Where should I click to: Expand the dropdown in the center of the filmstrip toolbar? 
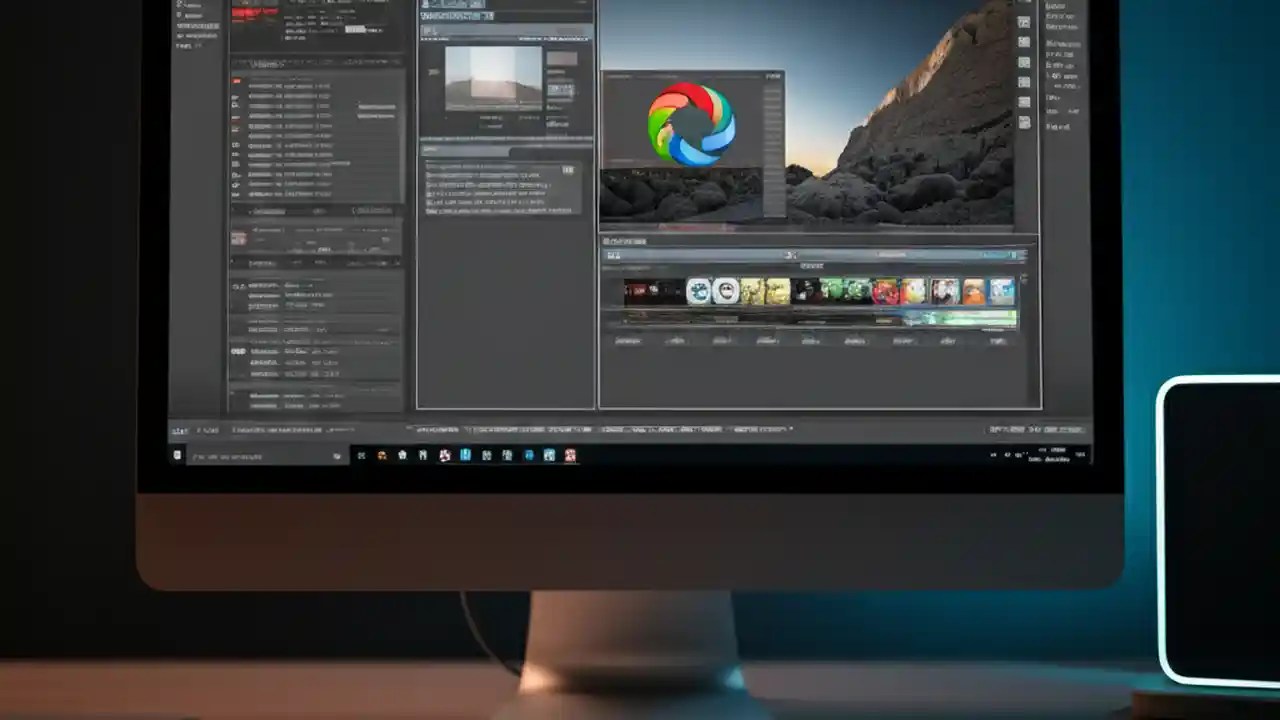790,253
